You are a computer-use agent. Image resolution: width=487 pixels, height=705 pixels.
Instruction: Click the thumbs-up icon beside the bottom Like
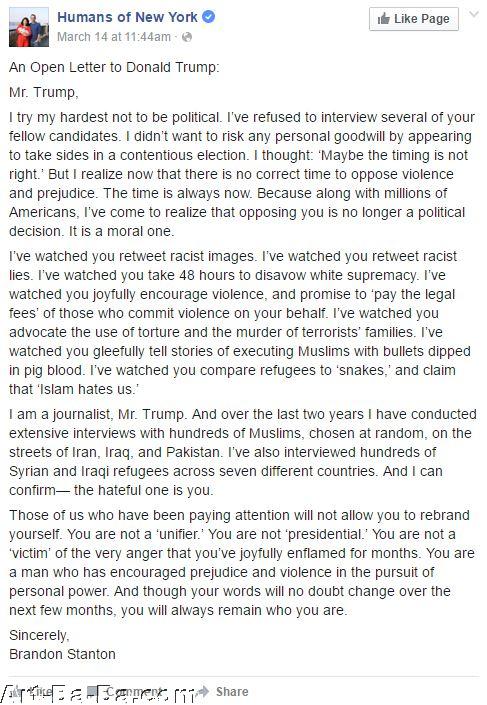tap(17, 691)
